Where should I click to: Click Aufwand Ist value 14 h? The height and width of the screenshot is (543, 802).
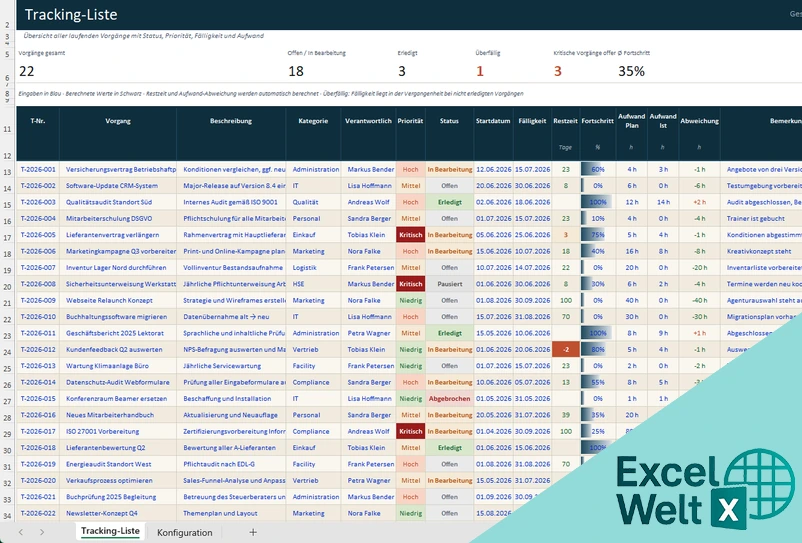(x=663, y=202)
